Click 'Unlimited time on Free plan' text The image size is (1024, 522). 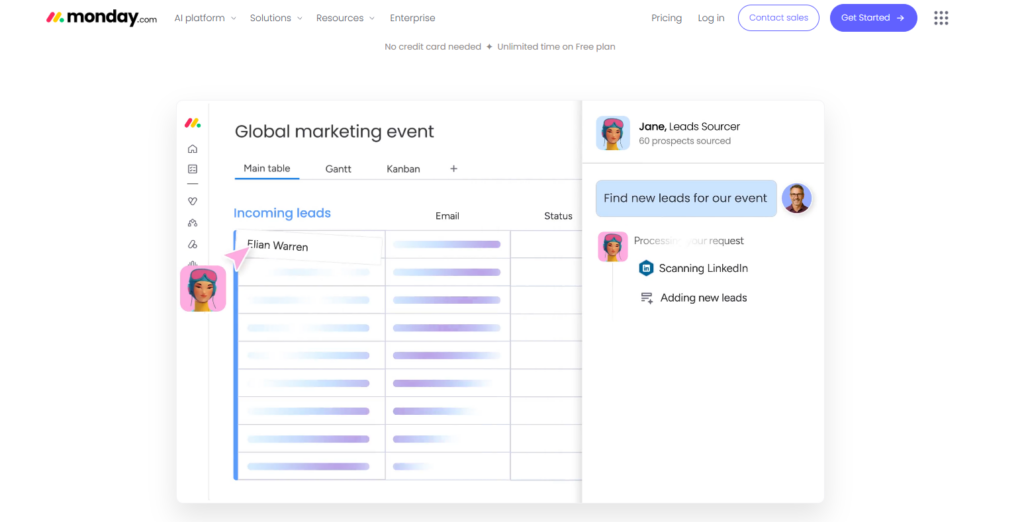pos(556,46)
